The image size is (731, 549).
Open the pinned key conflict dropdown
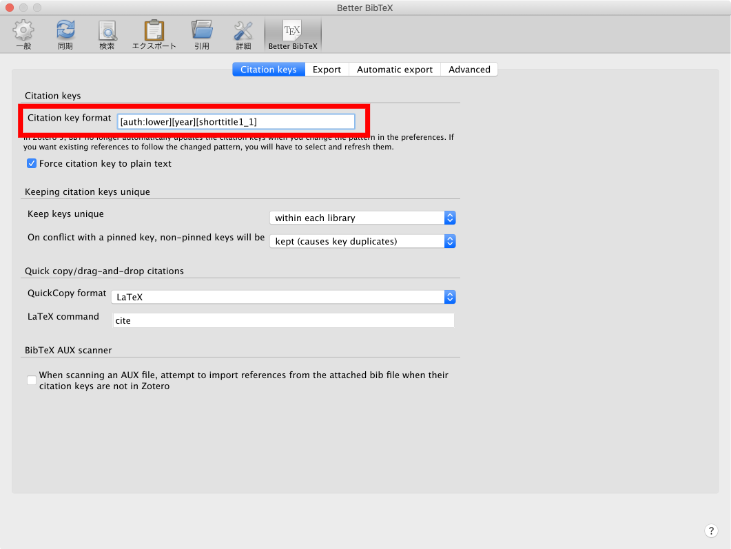point(363,241)
